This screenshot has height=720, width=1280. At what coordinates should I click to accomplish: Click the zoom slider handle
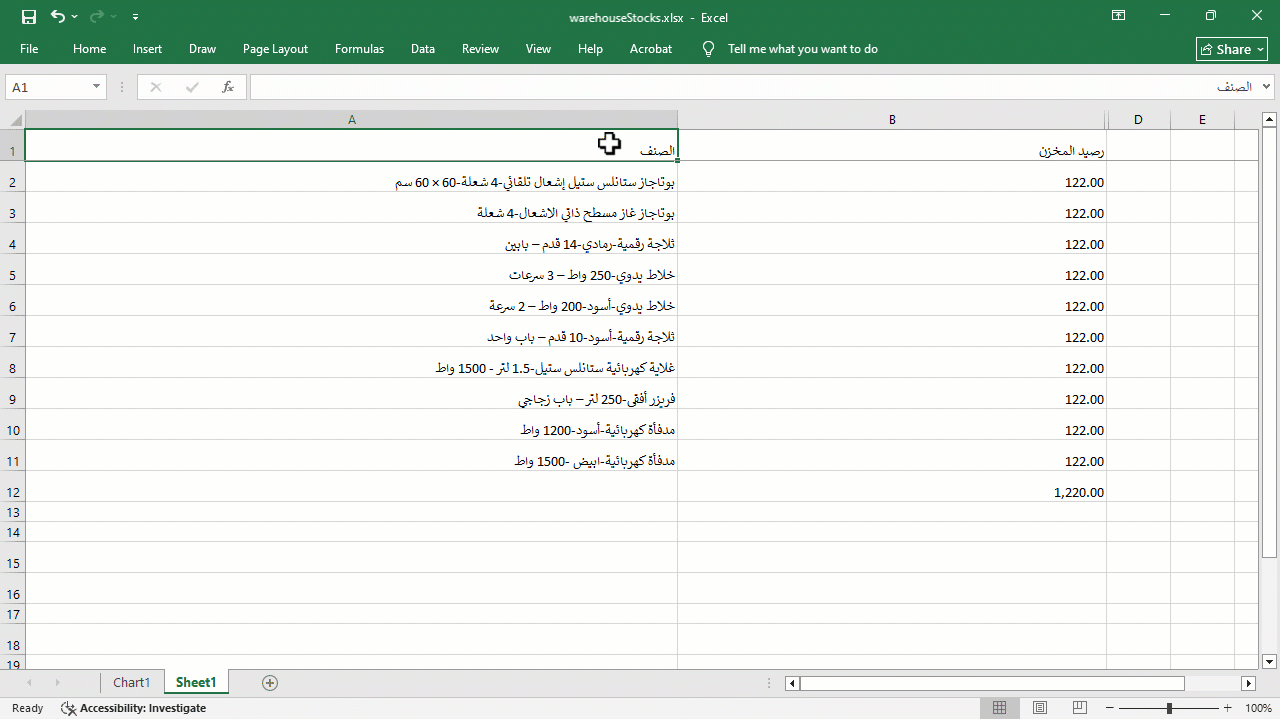(1169, 708)
